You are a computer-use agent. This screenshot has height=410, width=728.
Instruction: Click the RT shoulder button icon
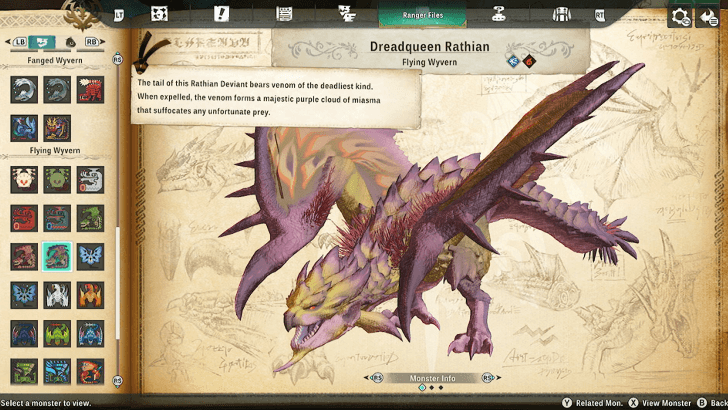(x=600, y=16)
